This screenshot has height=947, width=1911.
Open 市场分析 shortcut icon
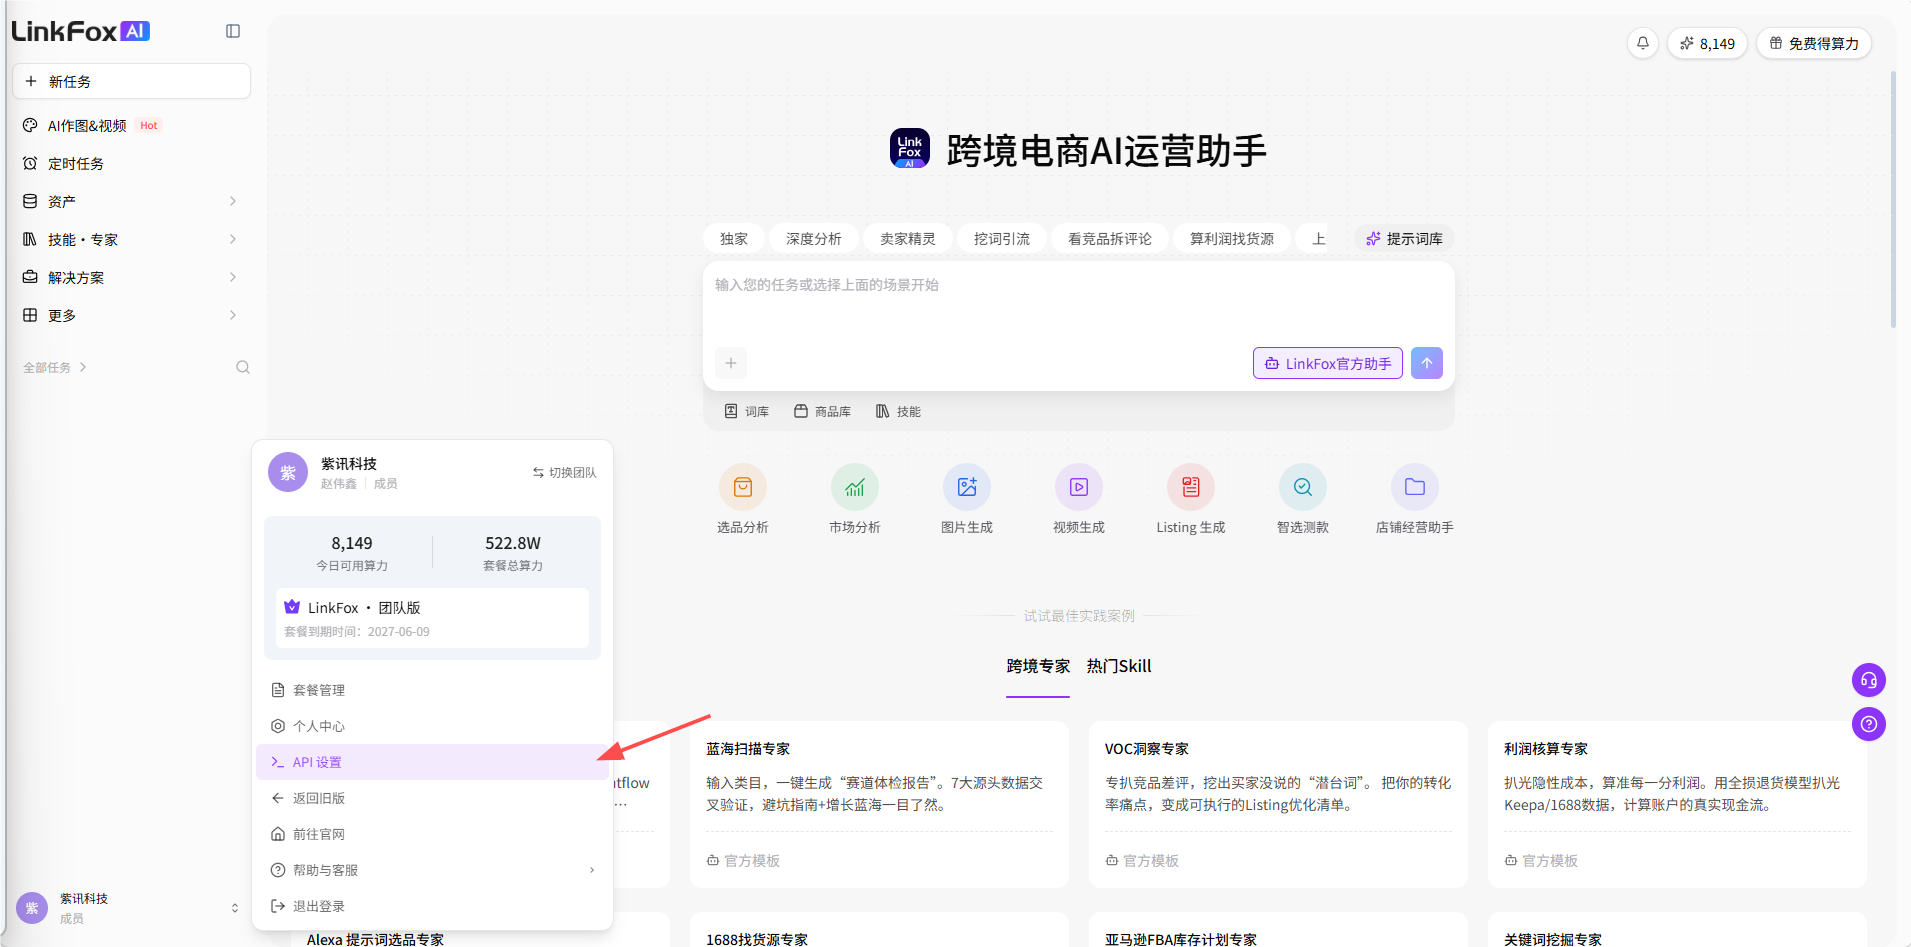(x=855, y=487)
